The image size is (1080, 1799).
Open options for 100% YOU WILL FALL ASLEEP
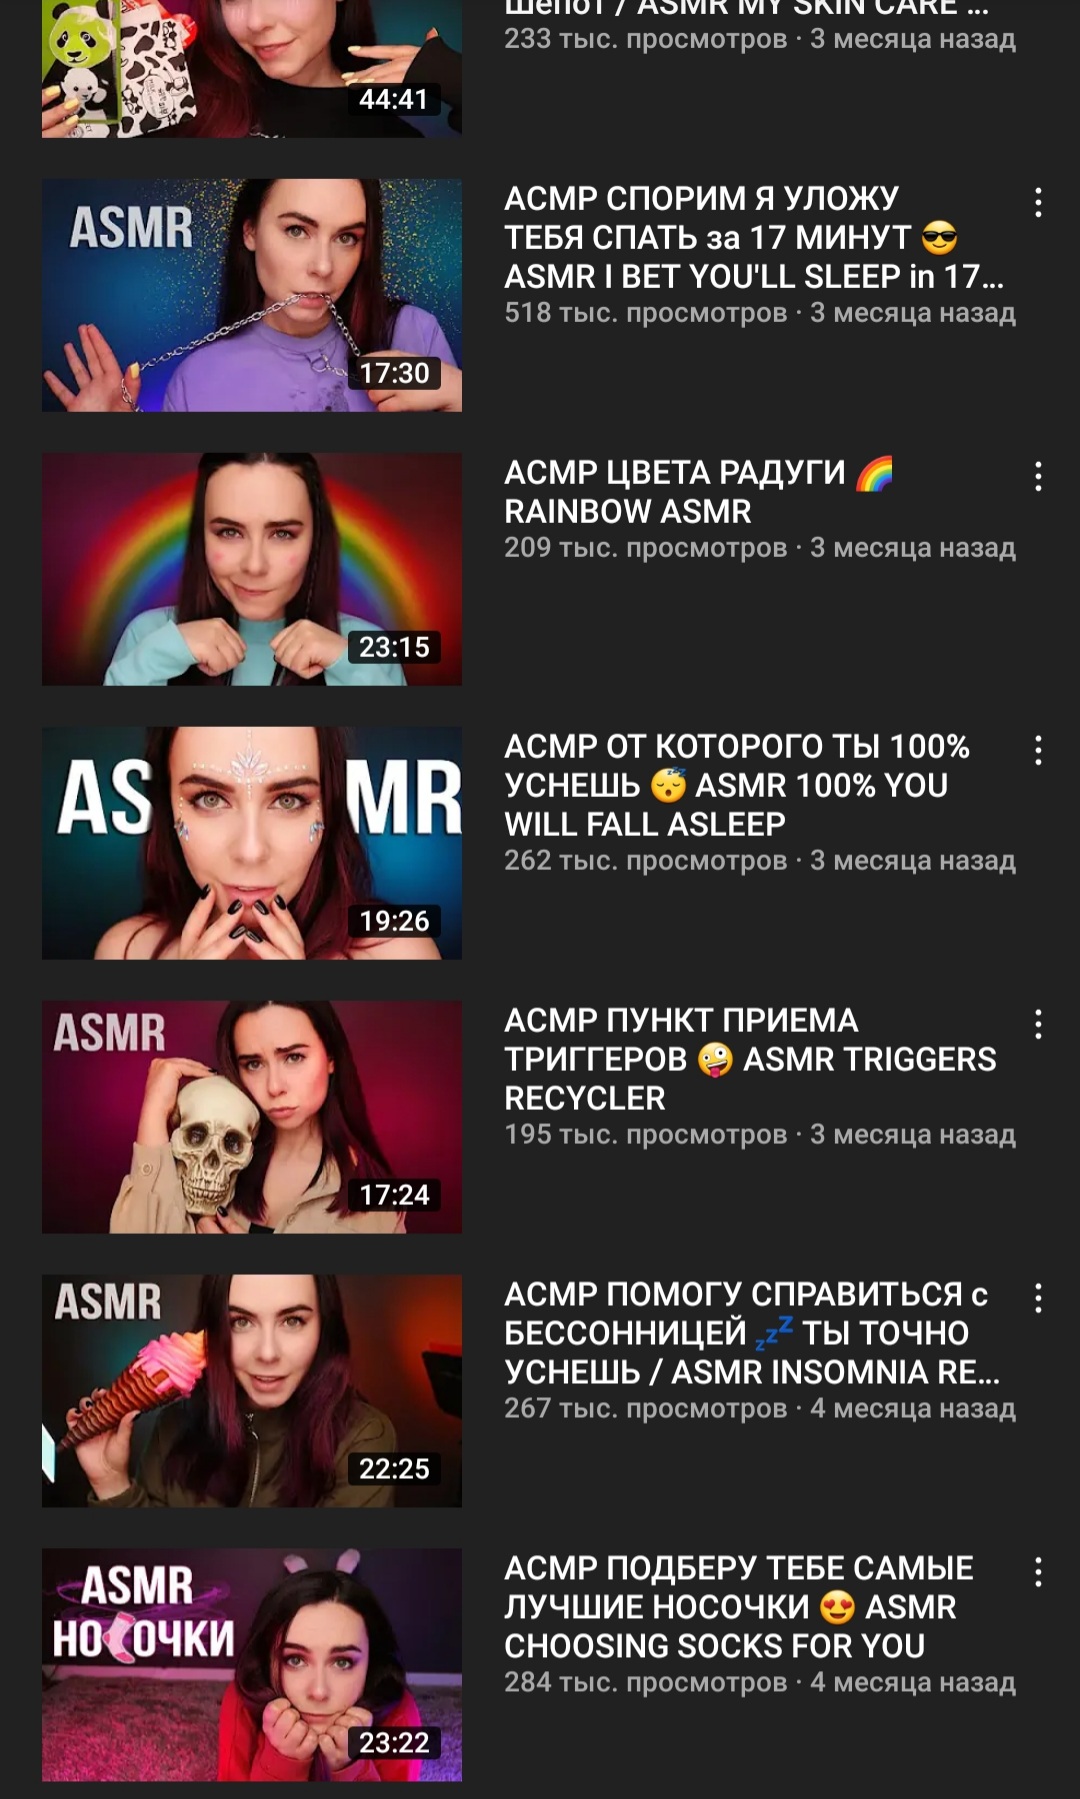[1038, 751]
